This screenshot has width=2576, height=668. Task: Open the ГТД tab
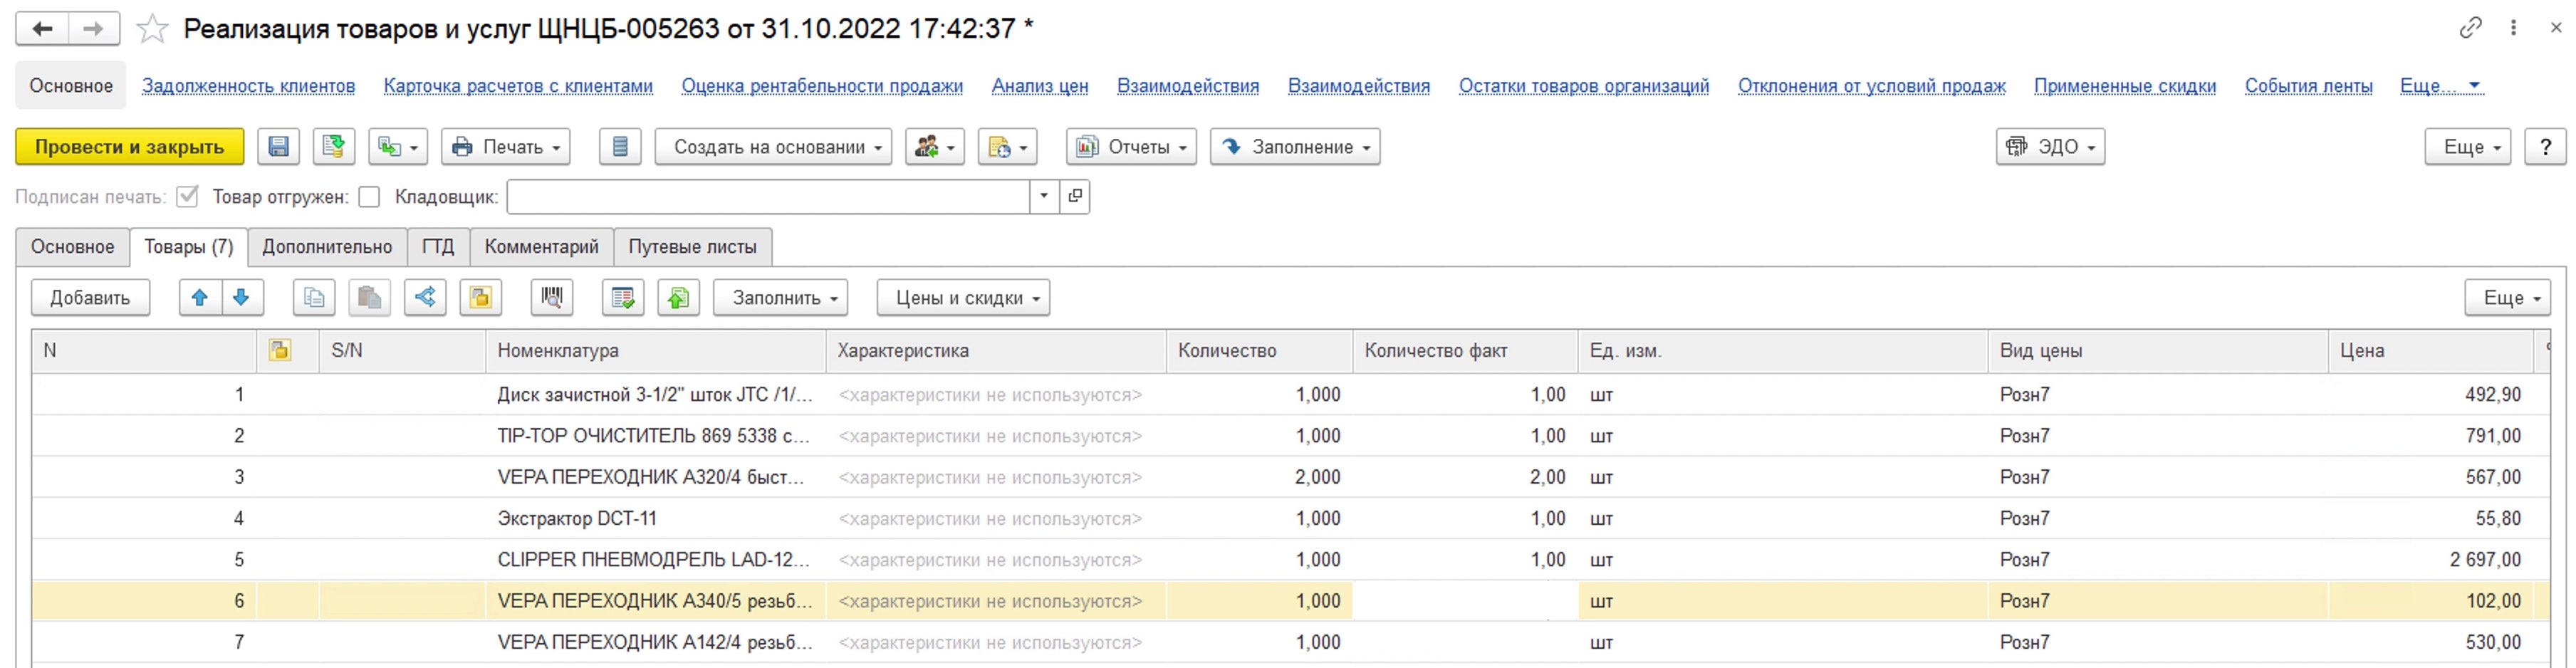coord(438,247)
